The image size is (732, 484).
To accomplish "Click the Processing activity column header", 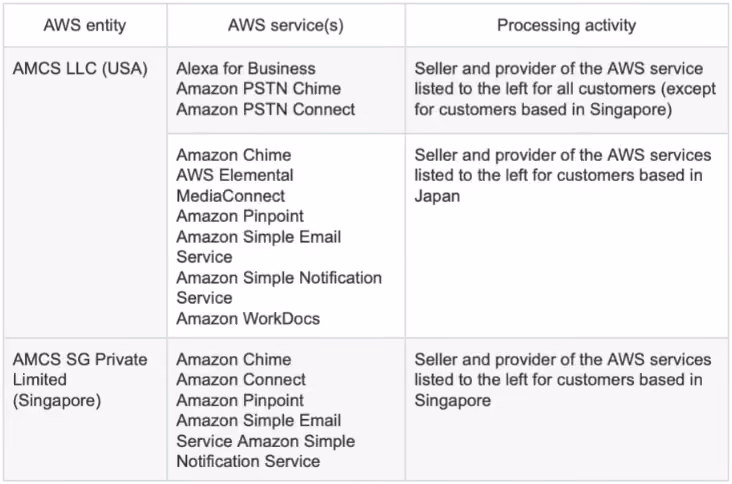I will [x=566, y=25].
